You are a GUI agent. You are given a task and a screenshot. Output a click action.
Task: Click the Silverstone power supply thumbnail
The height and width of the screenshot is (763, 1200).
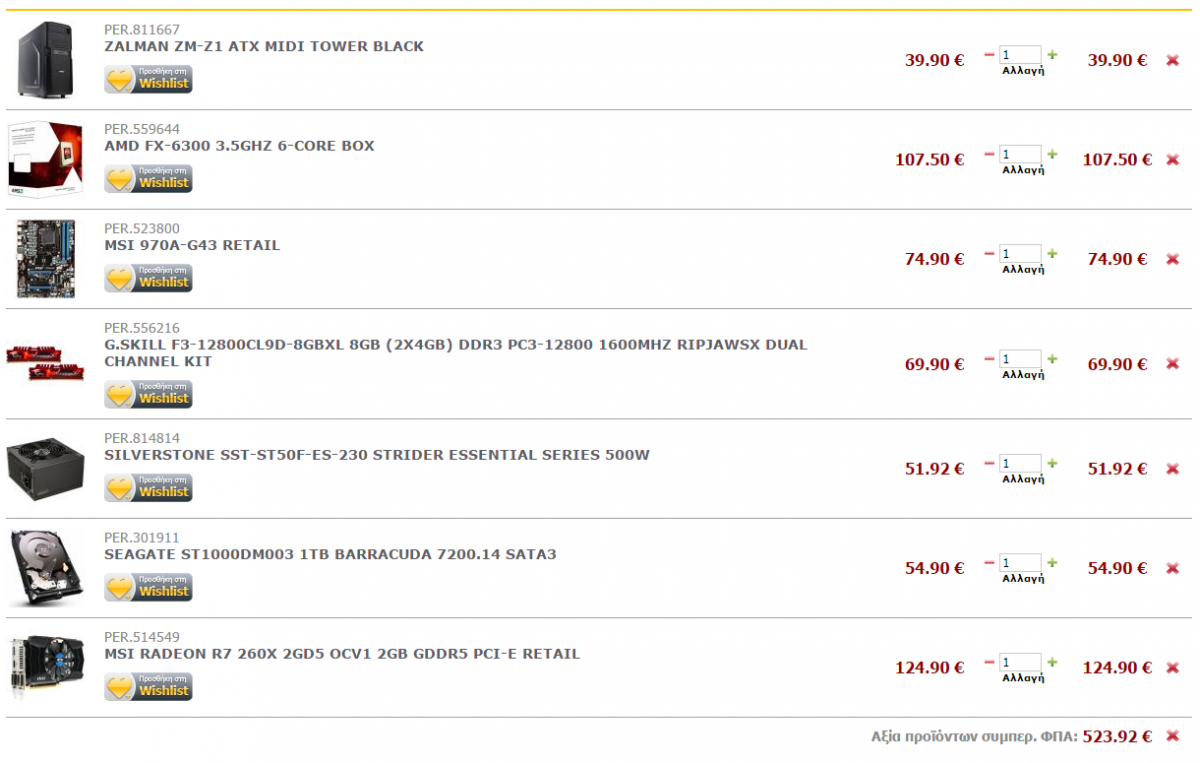(x=40, y=468)
